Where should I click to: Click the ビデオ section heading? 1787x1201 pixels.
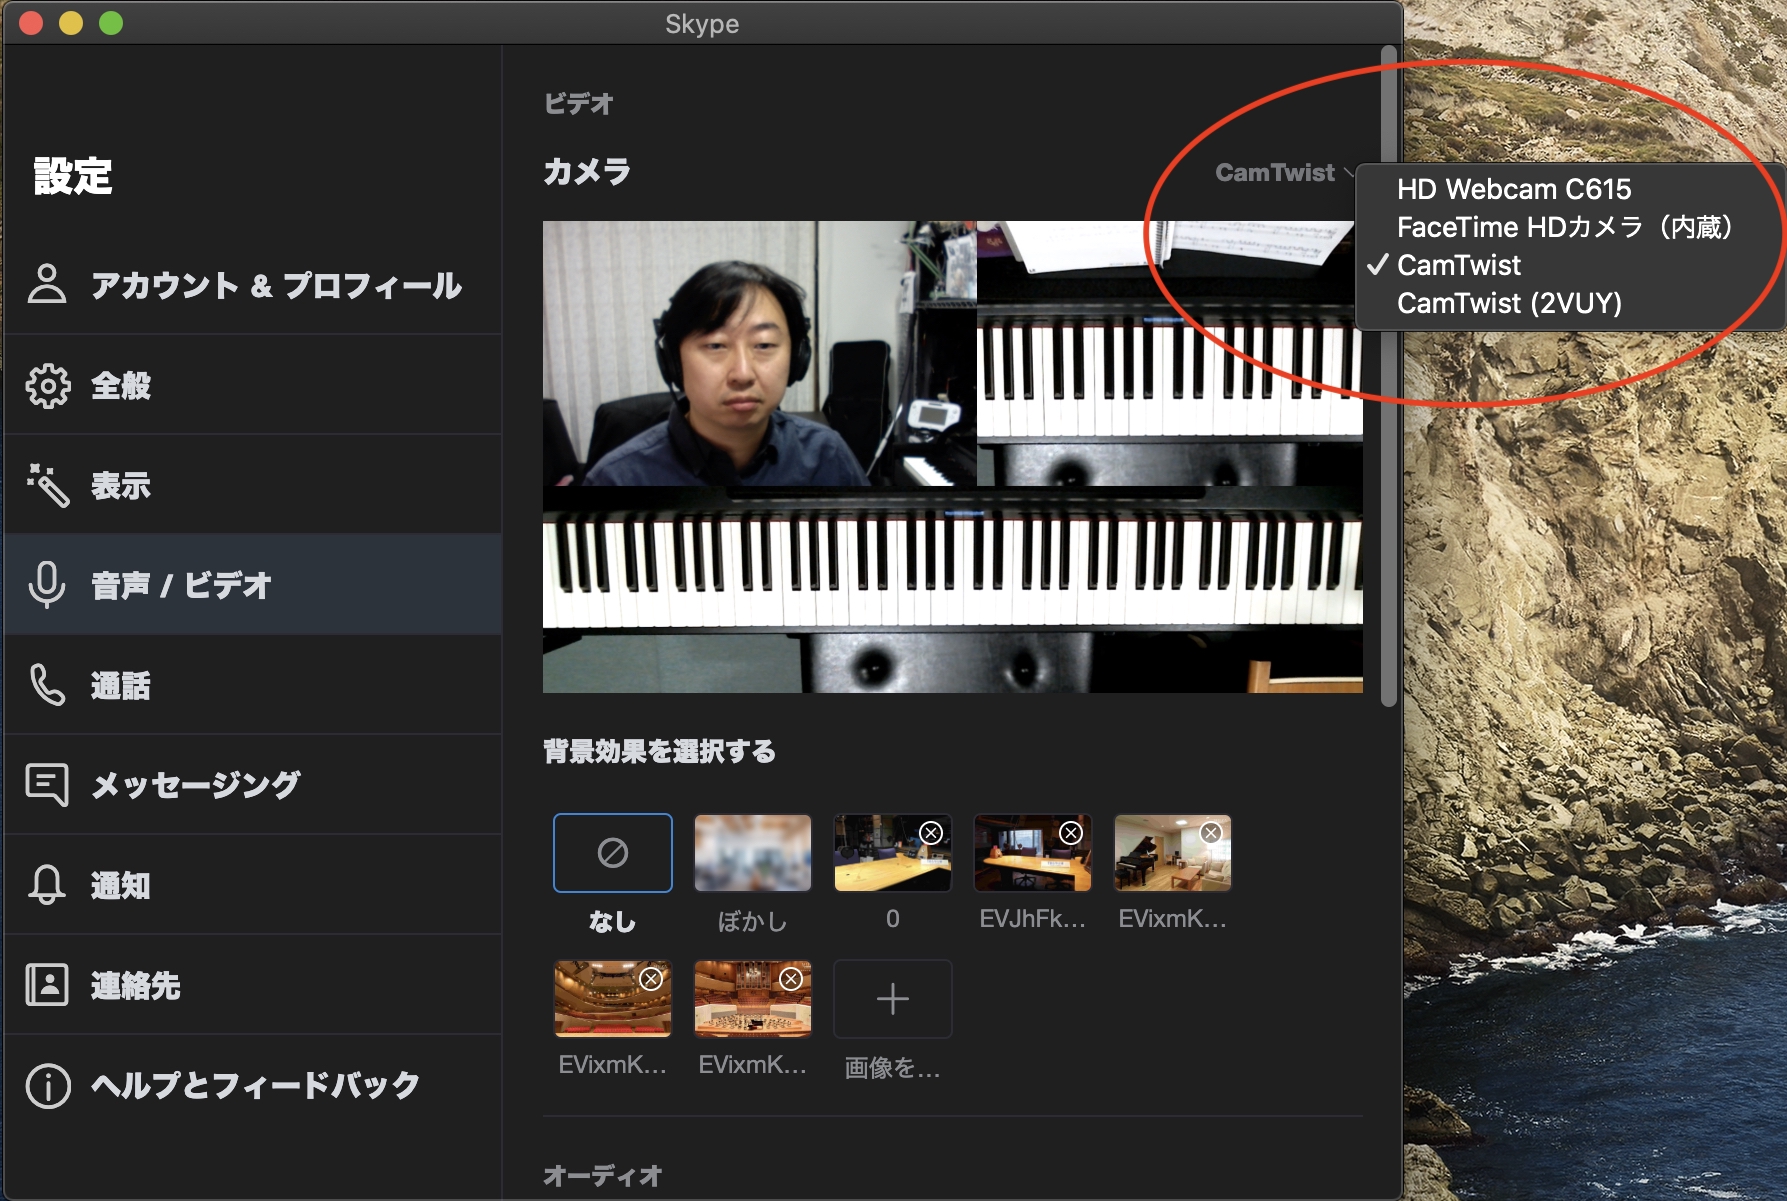(578, 103)
